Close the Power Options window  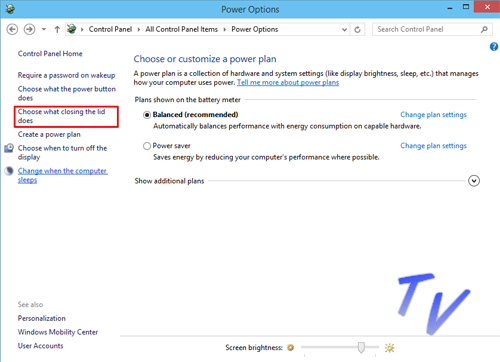tap(487, 7)
